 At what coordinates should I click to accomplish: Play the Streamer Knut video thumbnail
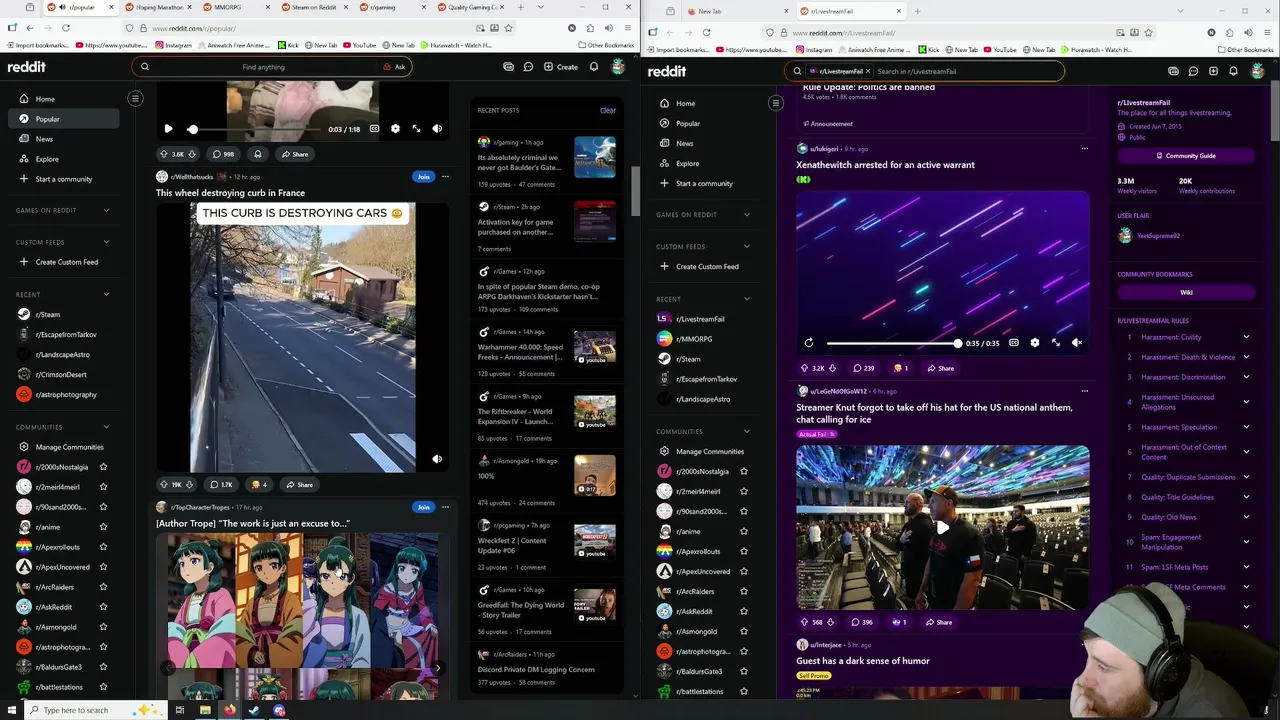tap(942, 527)
